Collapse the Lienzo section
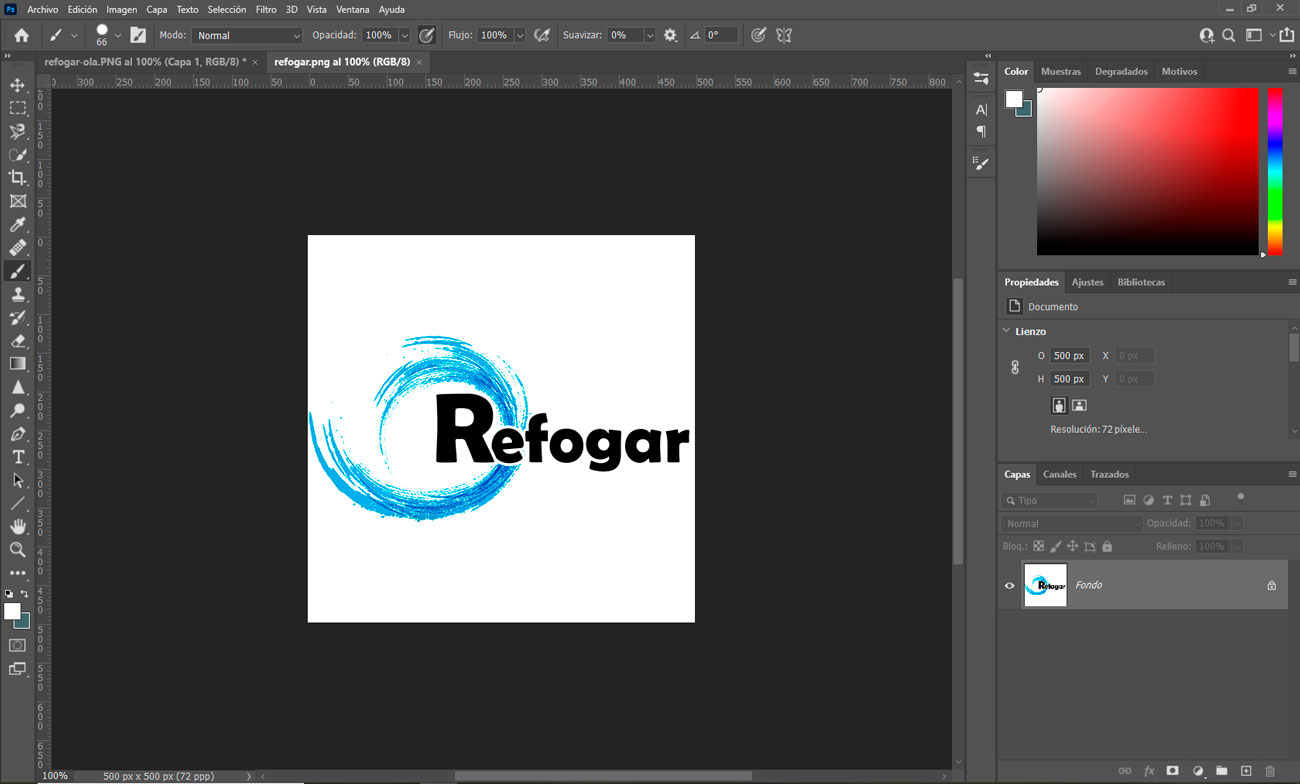1300x784 pixels. [1007, 331]
